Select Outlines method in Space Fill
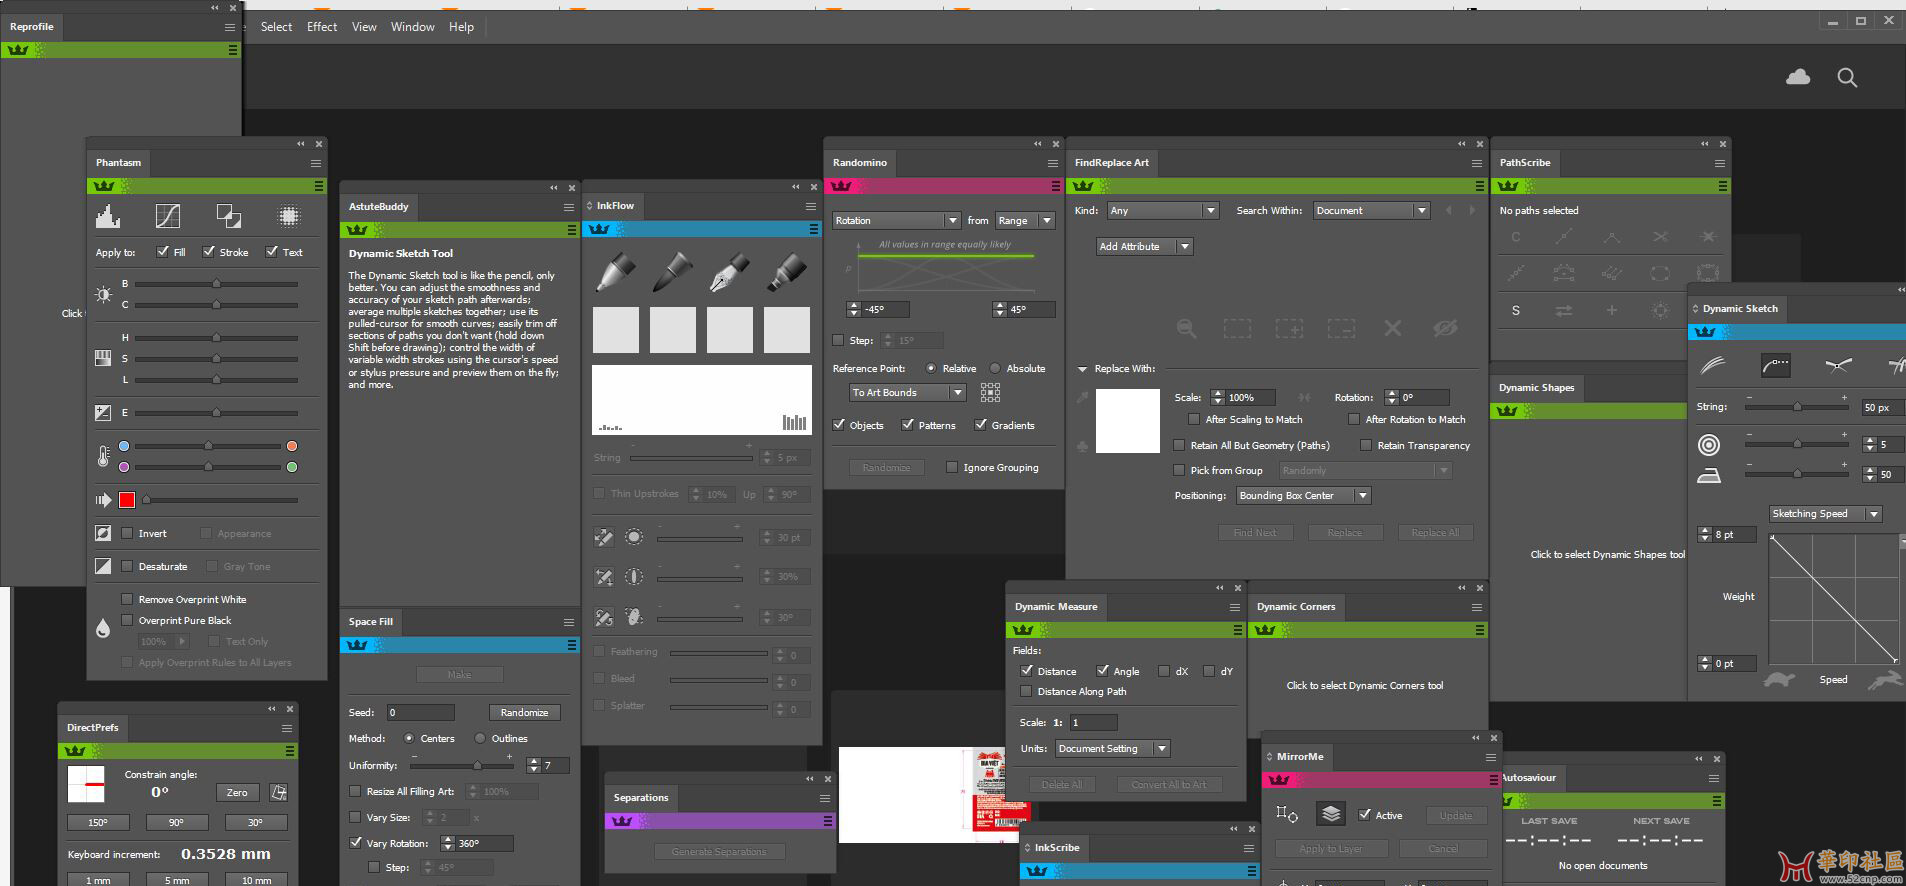1906x886 pixels. point(480,738)
